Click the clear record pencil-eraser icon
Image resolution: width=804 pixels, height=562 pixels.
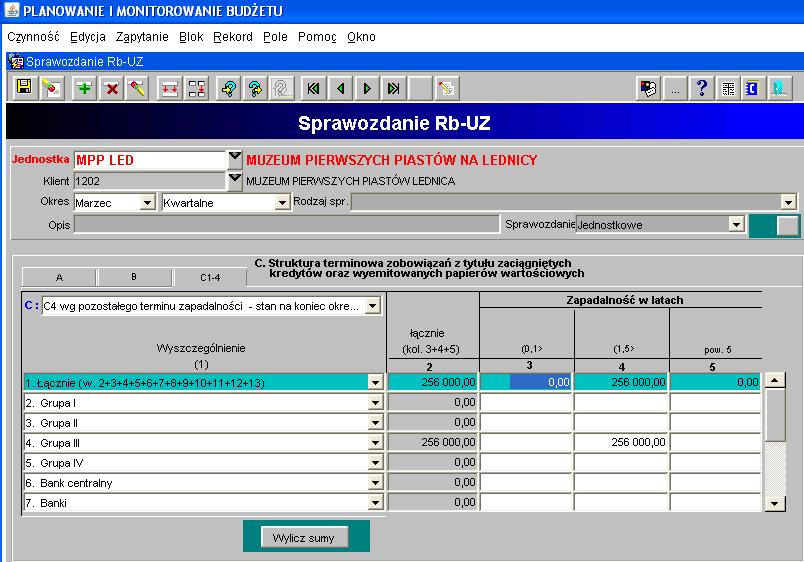(x=137, y=88)
